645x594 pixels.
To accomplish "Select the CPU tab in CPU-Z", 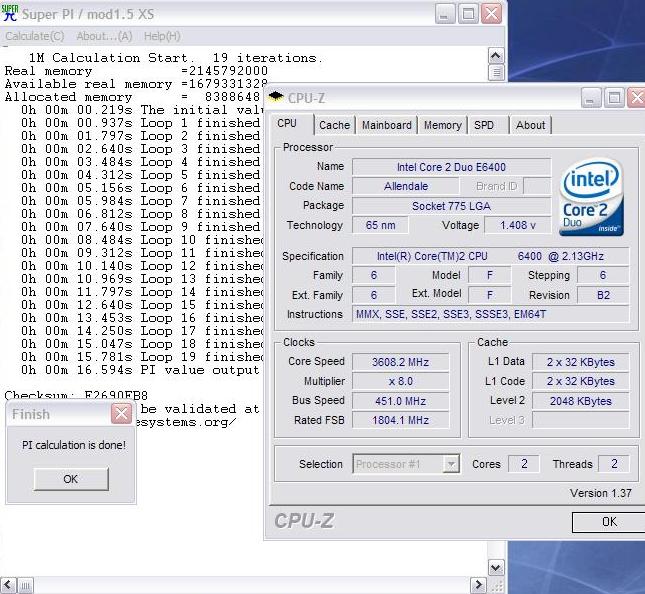I will pos(291,123).
